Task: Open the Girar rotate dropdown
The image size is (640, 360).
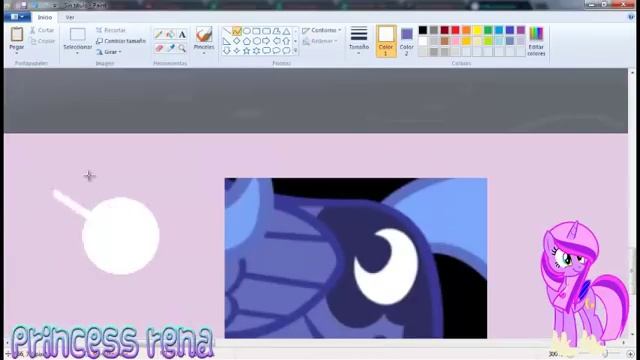Action: click(109, 52)
